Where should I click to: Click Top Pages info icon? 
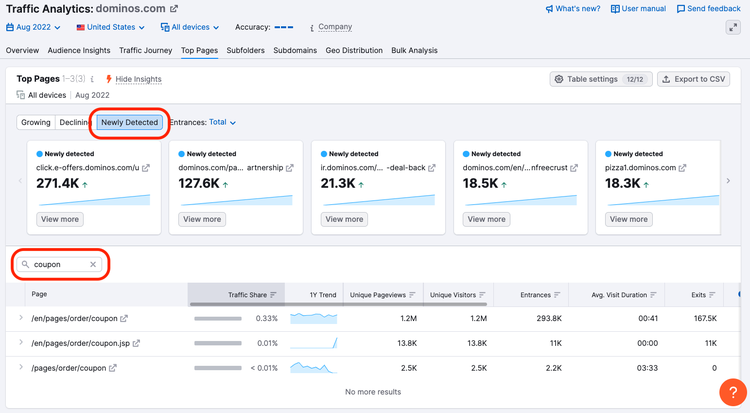point(92,79)
